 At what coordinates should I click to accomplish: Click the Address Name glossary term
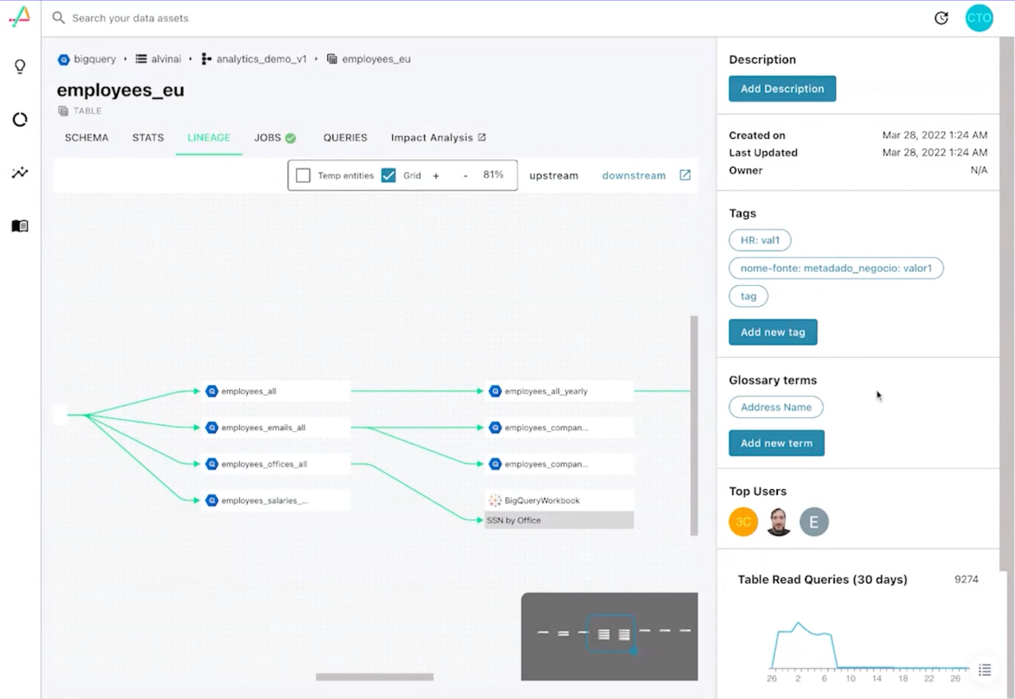(775, 407)
